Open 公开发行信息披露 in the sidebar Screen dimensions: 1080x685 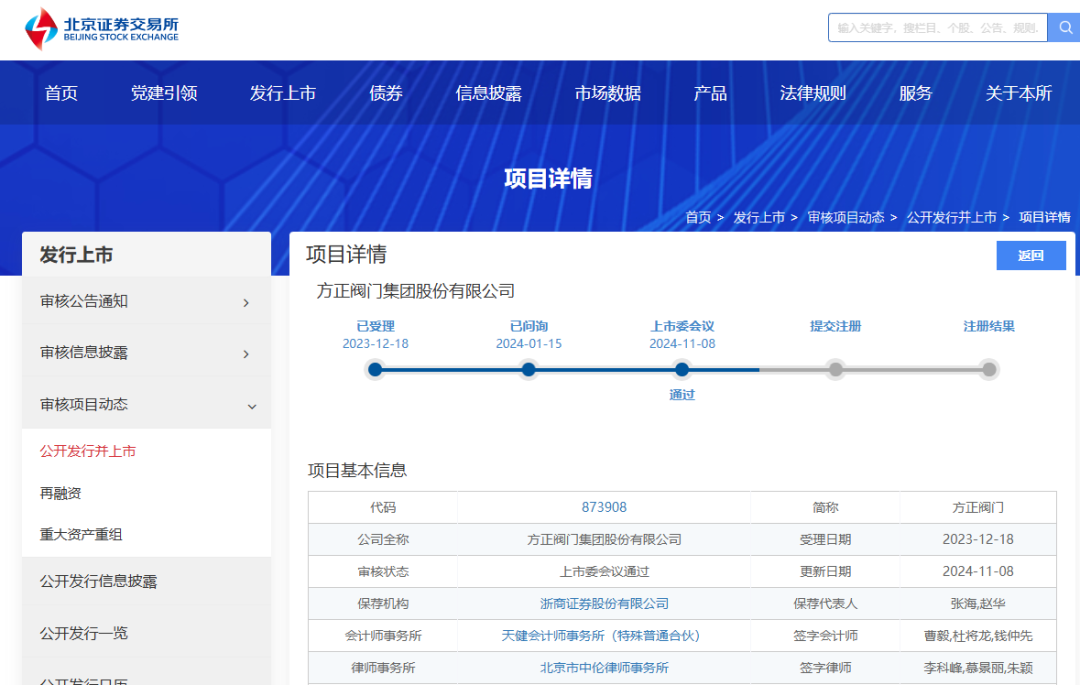pos(98,581)
